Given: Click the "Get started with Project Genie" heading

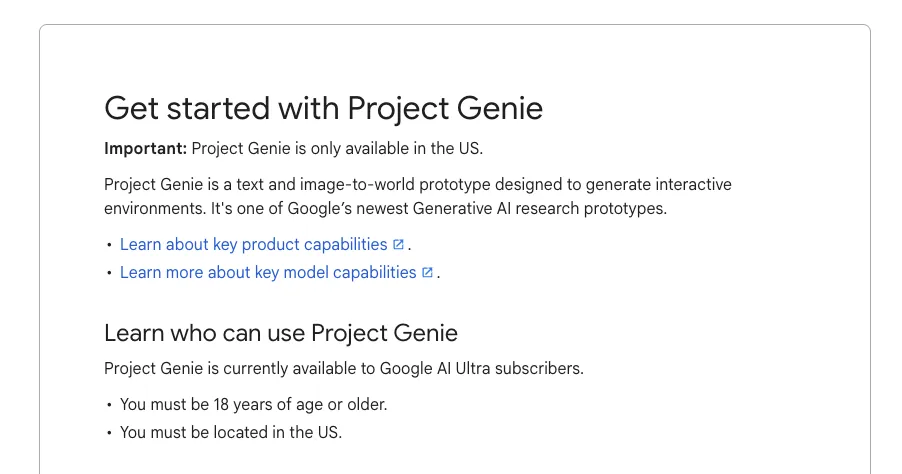Looking at the screenshot, I should coord(323,108).
